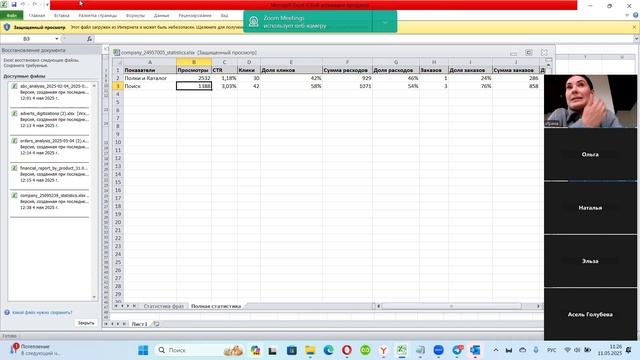
Task: Open the green Файл tab
Action: point(11,16)
